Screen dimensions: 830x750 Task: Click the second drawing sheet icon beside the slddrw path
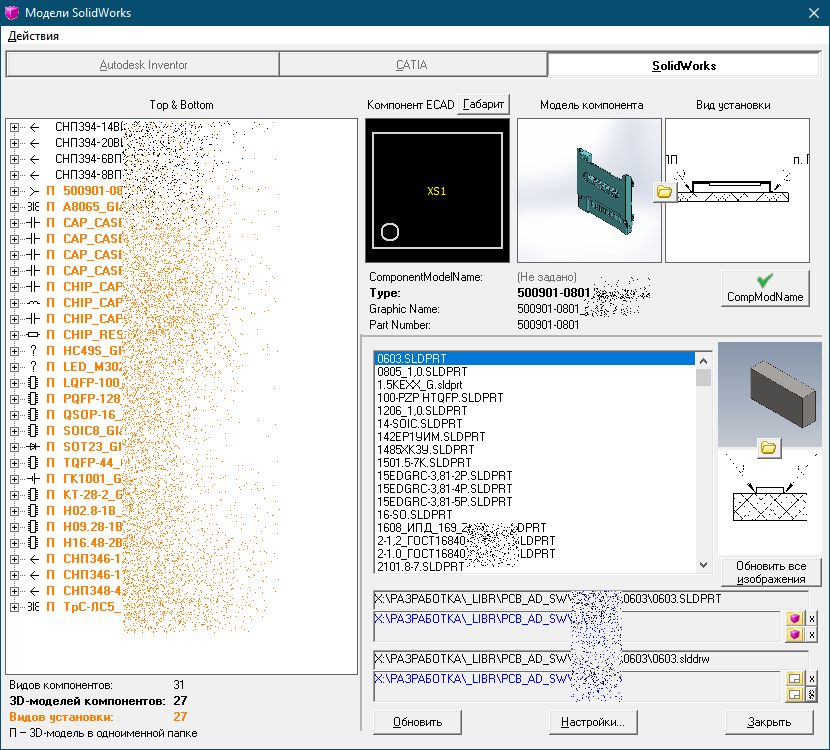[794, 694]
